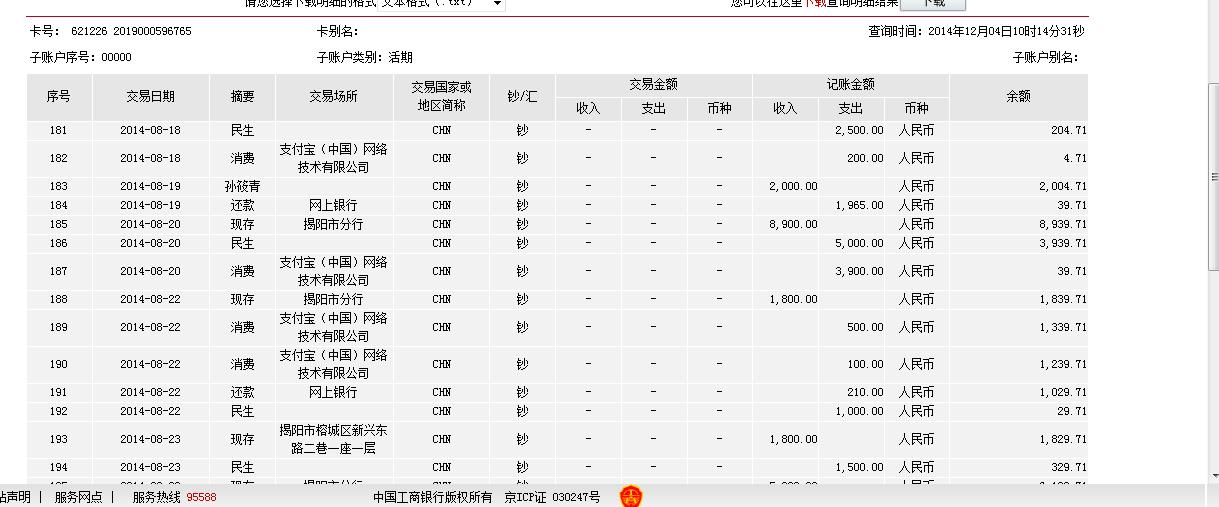Click the 210.00 expense amount
1219x507 pixels.
pyautogui.click(x=865, y=392)
